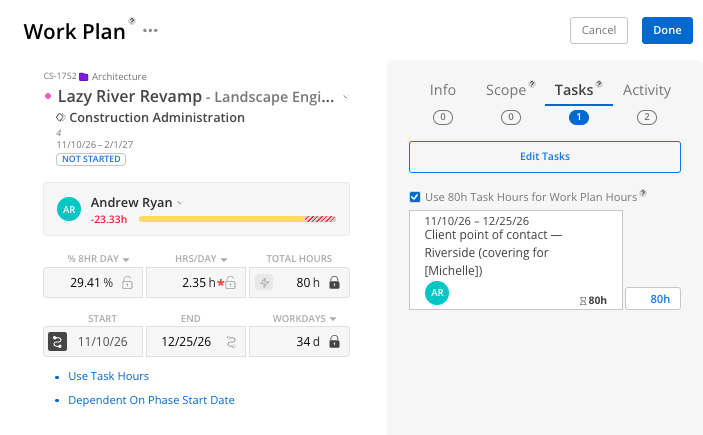The width and height of the screenshot is (703, 435).
Task: Open the WORKDAYS dropdown
Action: coord(333,319)
